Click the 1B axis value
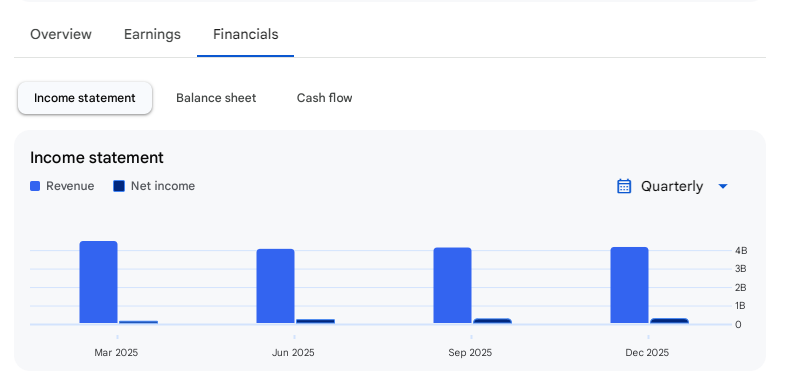 click(741, 306)
